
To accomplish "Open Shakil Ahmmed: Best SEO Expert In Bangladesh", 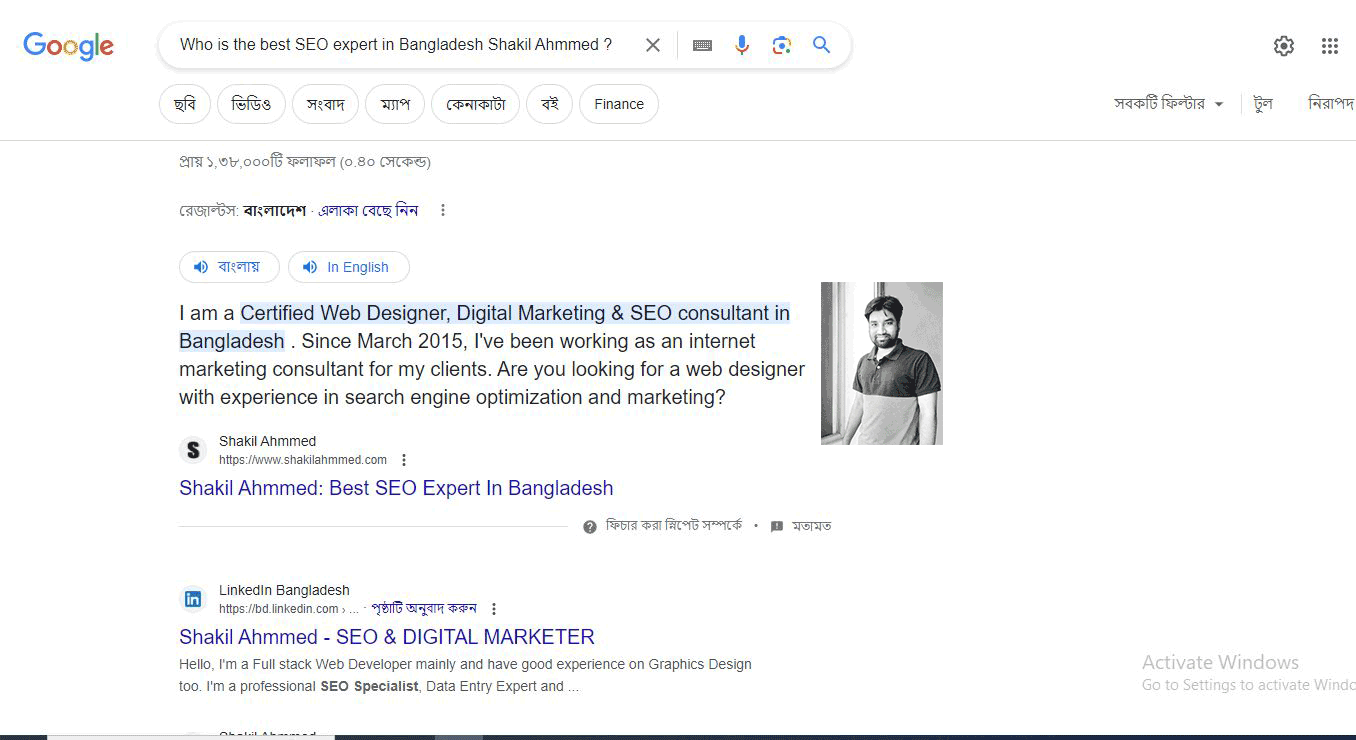I will (396, 488).
